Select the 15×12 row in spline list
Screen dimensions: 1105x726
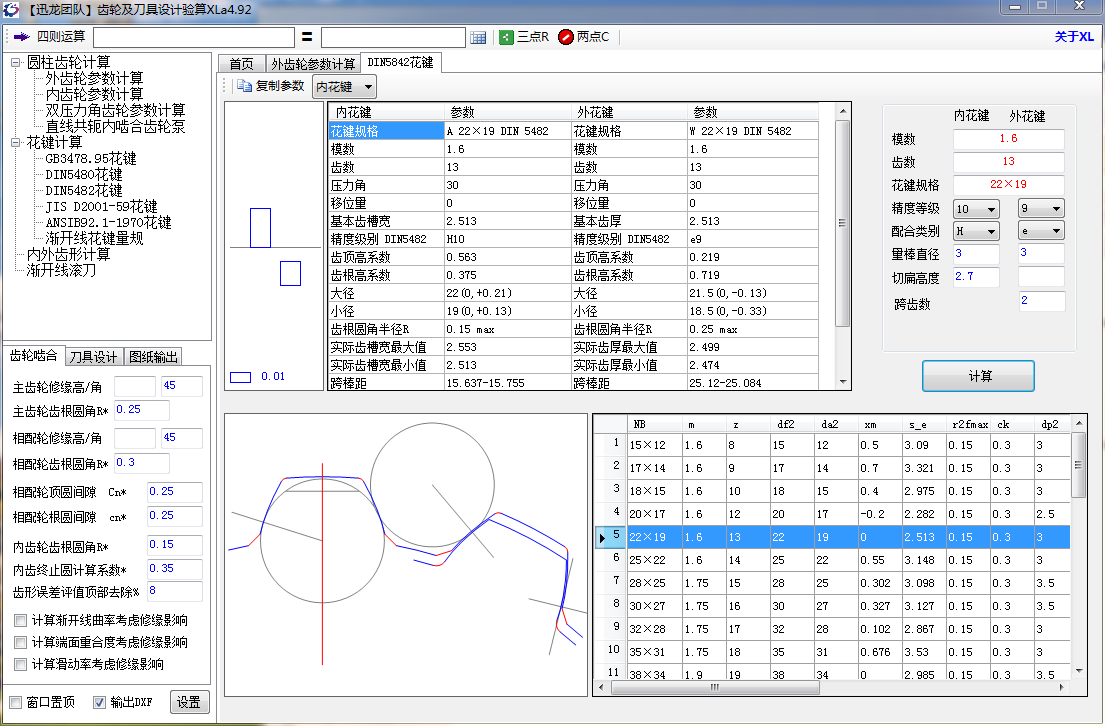[x=832, y=445]
